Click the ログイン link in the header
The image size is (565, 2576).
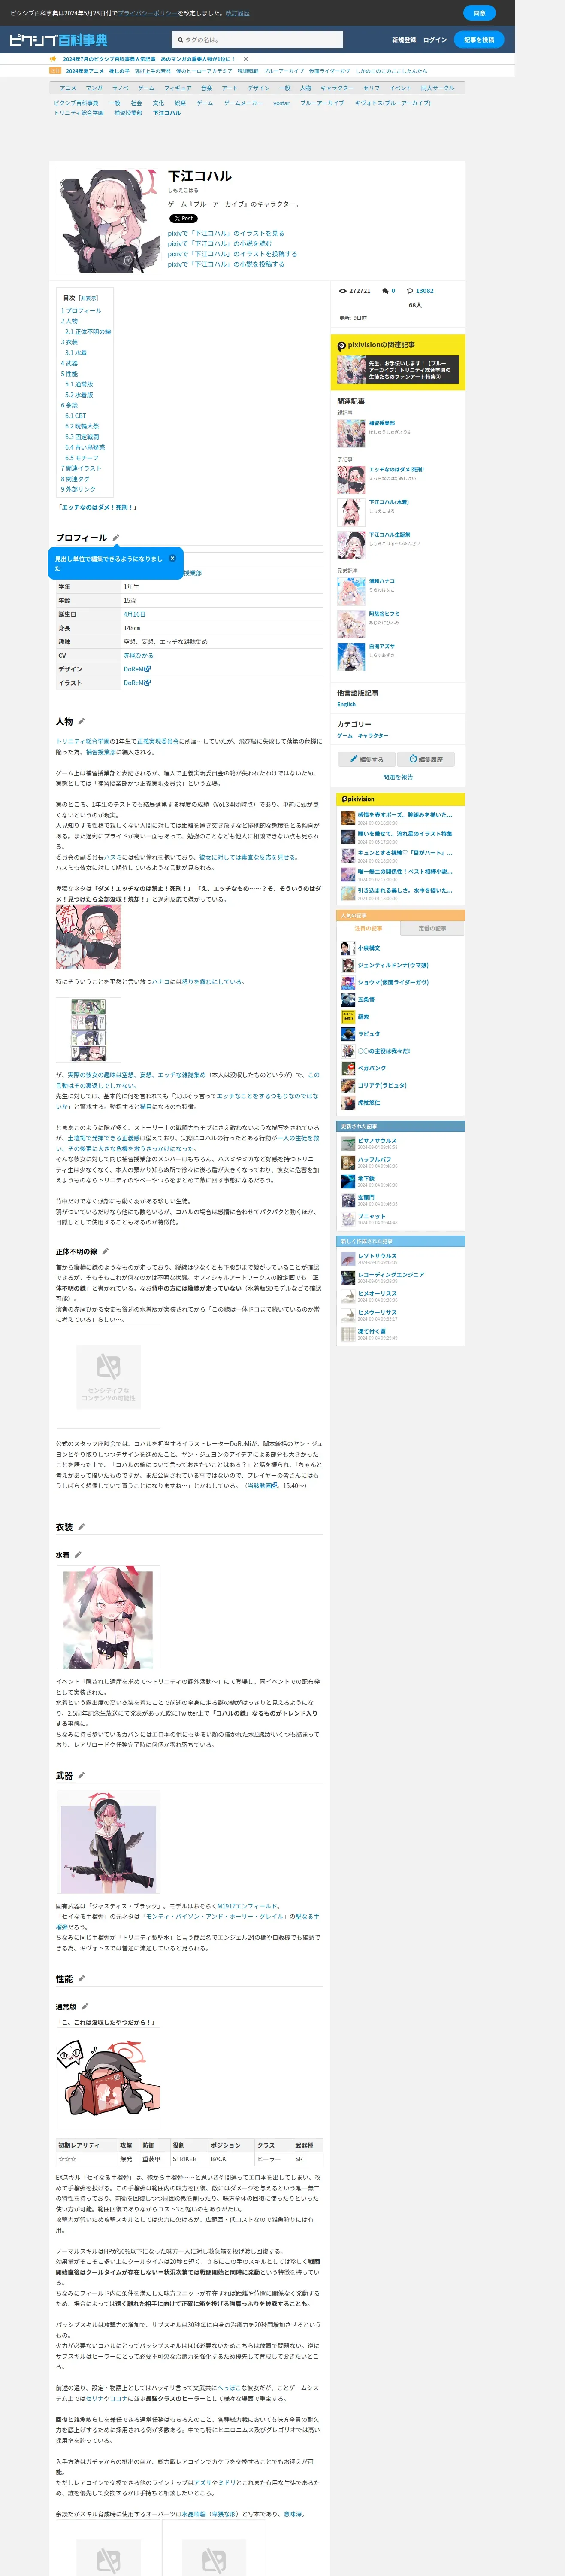[x=435, y=40]
